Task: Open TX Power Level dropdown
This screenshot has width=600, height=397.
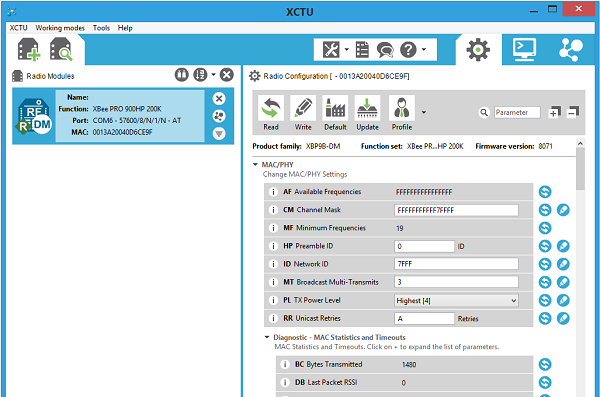Action: 456,301
